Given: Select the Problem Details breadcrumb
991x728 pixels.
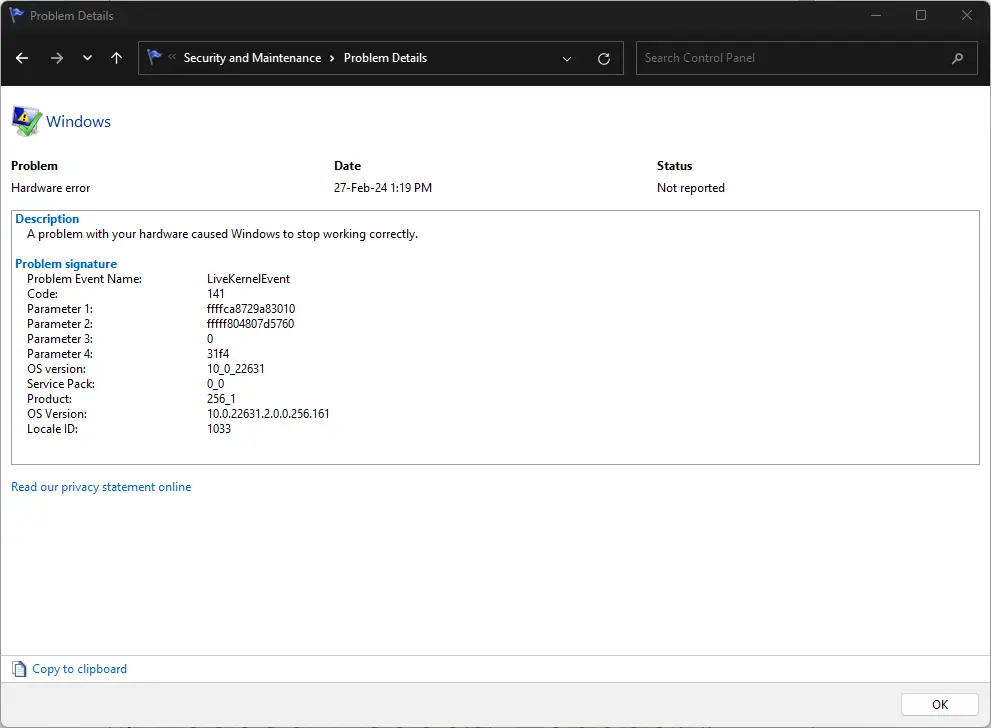Looking at the screenshot, I should point(384,58).
